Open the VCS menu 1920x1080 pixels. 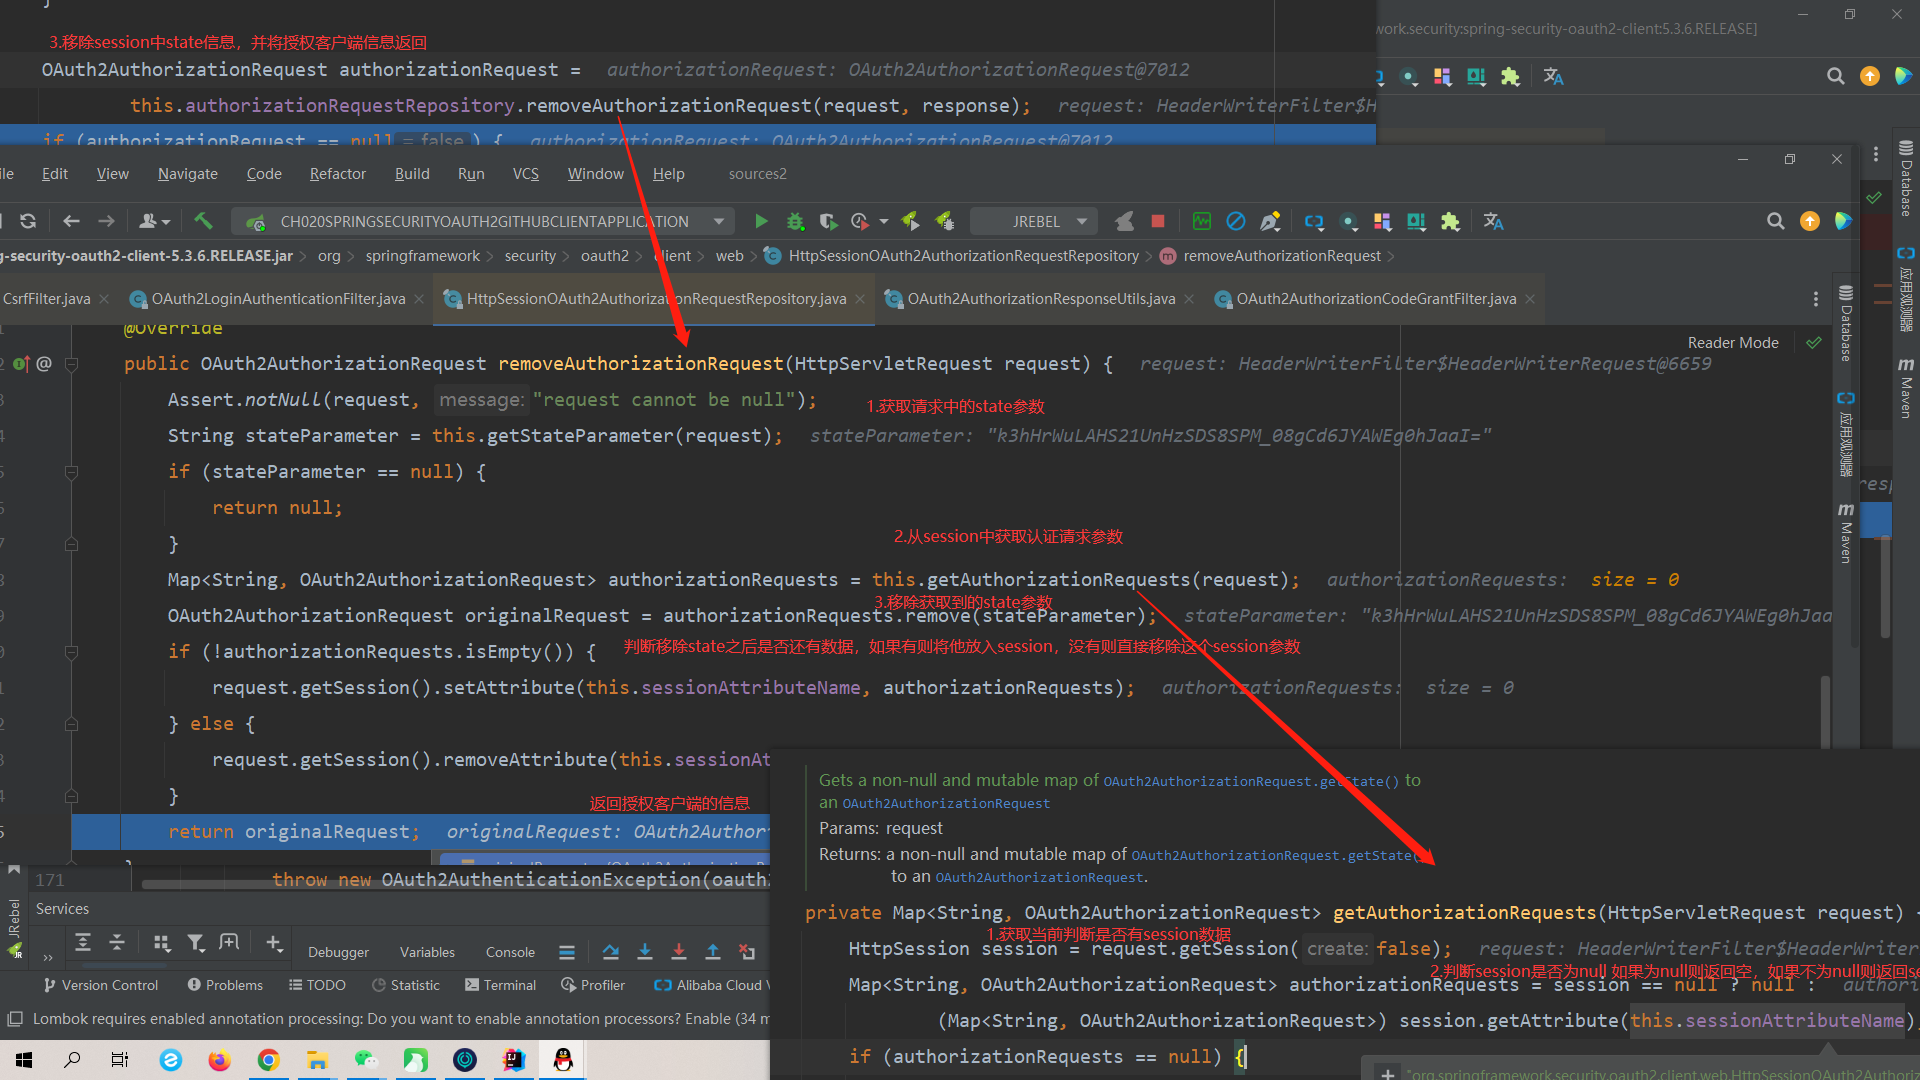tap(525, 173)
